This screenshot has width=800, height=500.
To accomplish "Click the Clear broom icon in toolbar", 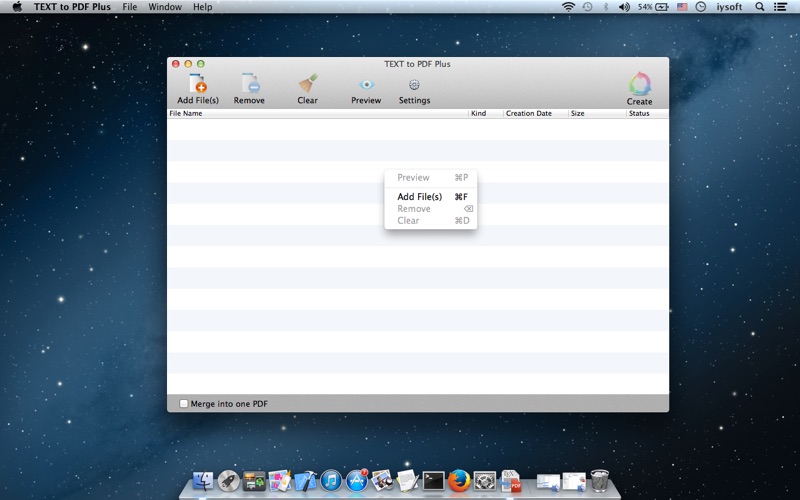I will point(308,83).
